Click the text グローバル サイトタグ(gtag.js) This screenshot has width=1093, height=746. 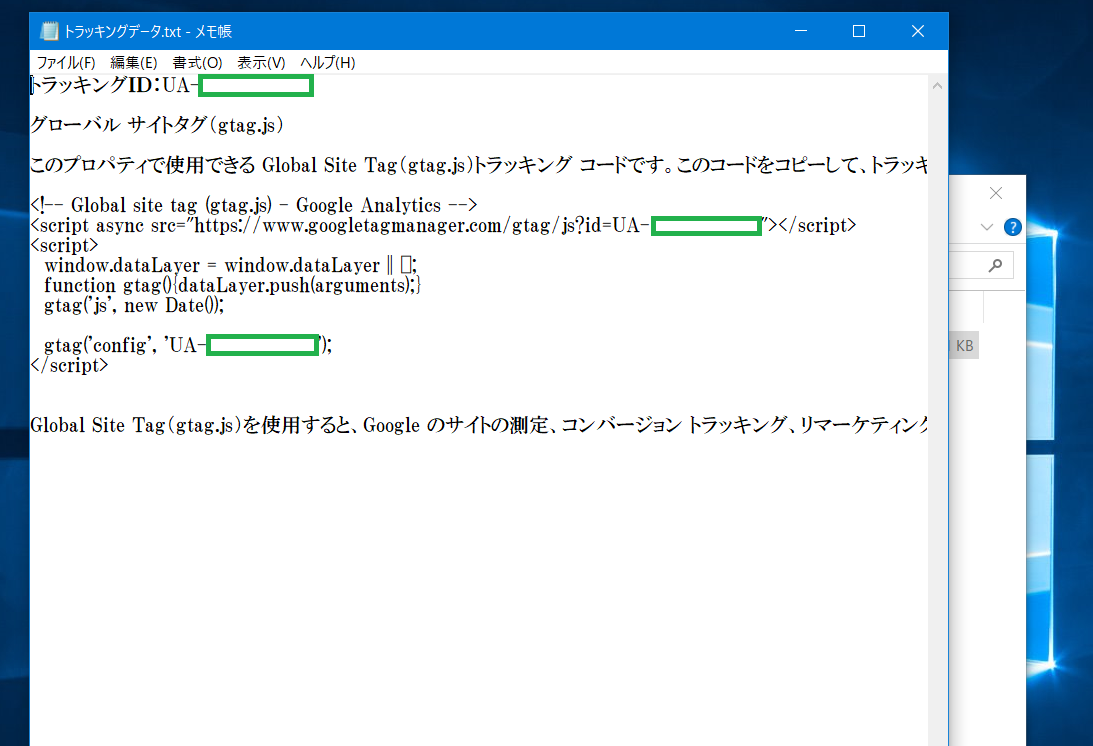(158, 125)
